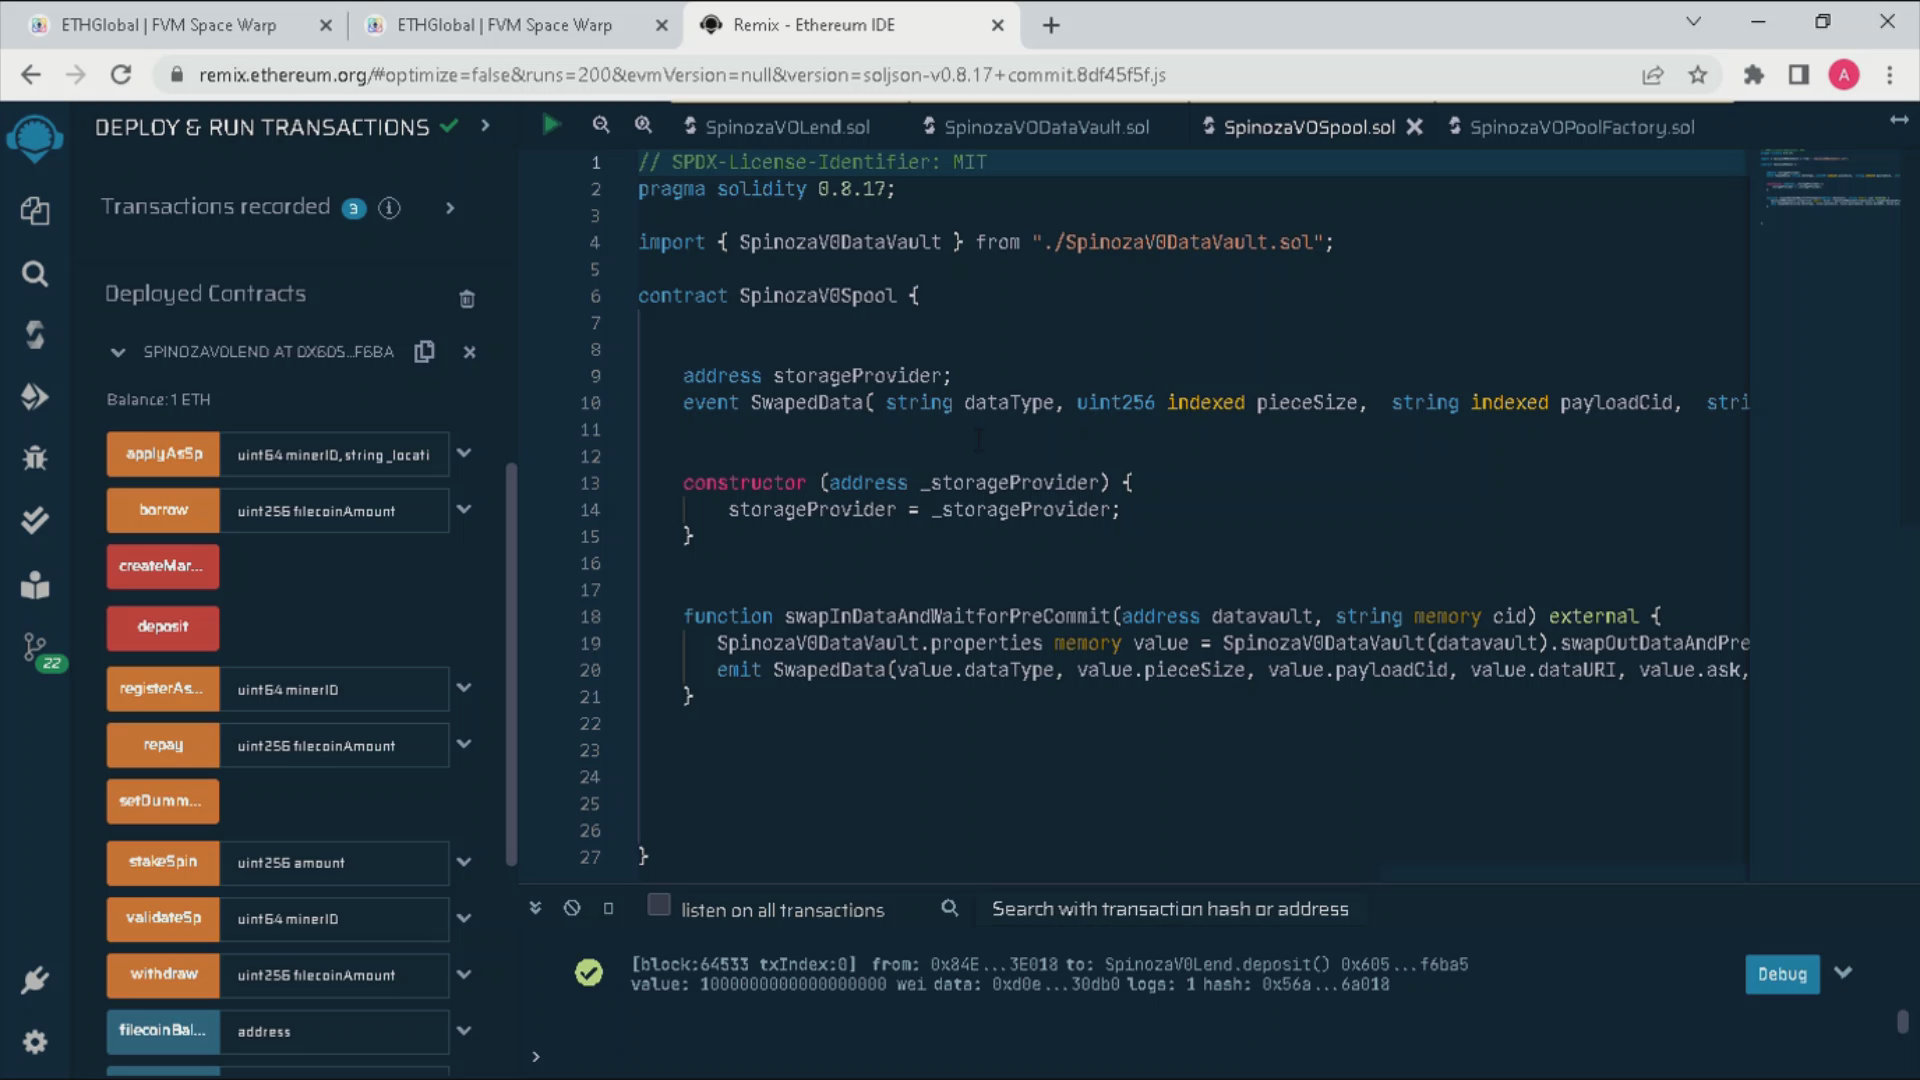Click the stakeSpin uint256 amount input
1920x1080 pixels.
[x=334, y=862]
